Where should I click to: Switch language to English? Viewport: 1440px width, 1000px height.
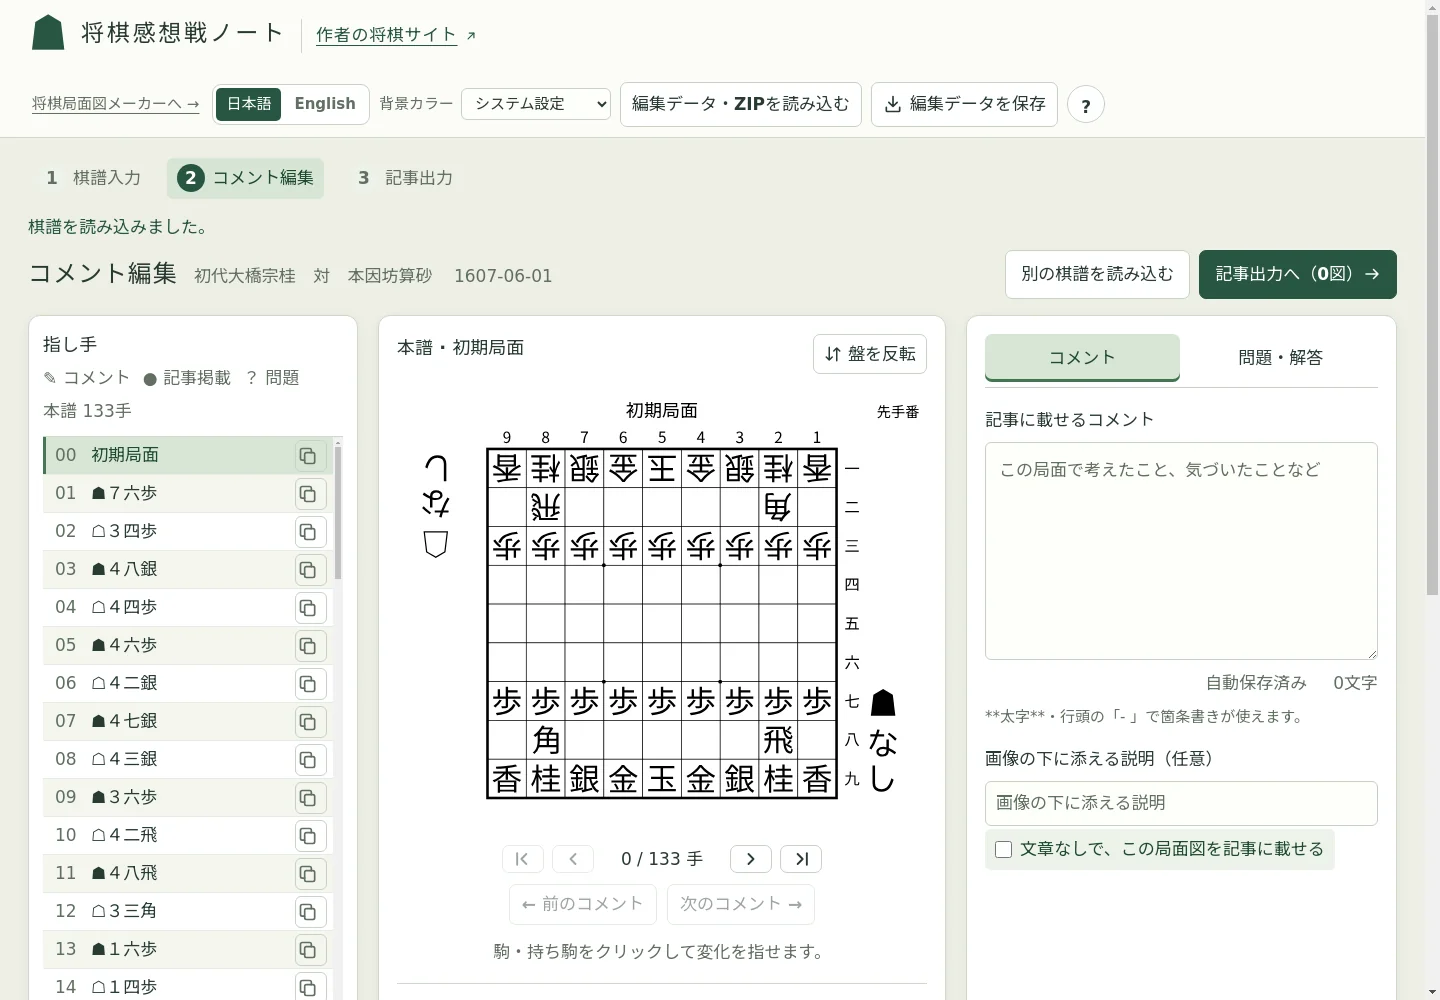point(325,104)
